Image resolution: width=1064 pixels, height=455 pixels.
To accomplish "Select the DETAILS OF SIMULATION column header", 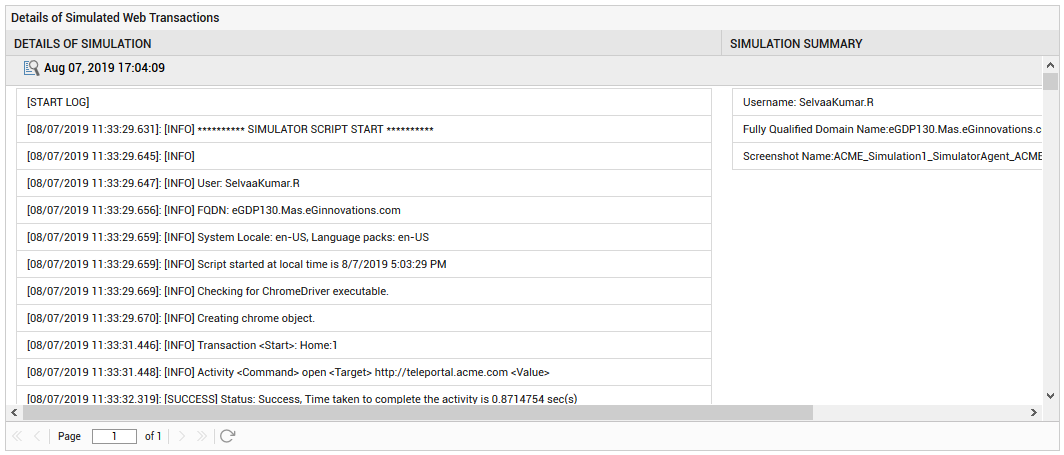I will point(364,43).
